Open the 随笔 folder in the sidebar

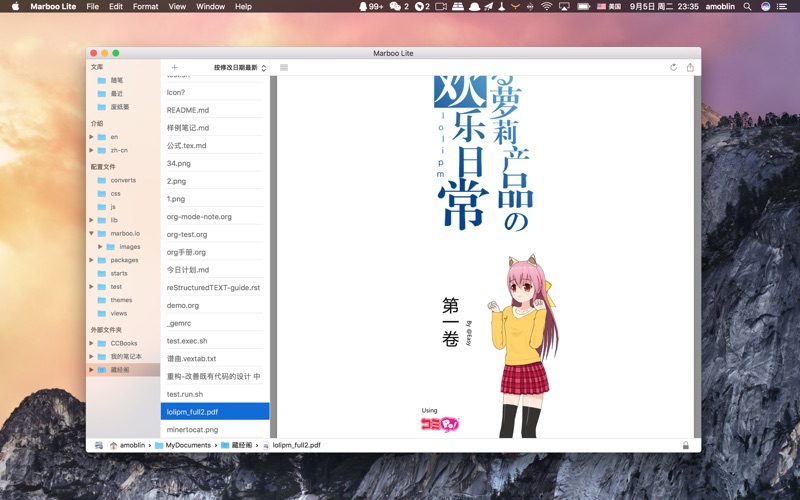[x=116, y=80]
